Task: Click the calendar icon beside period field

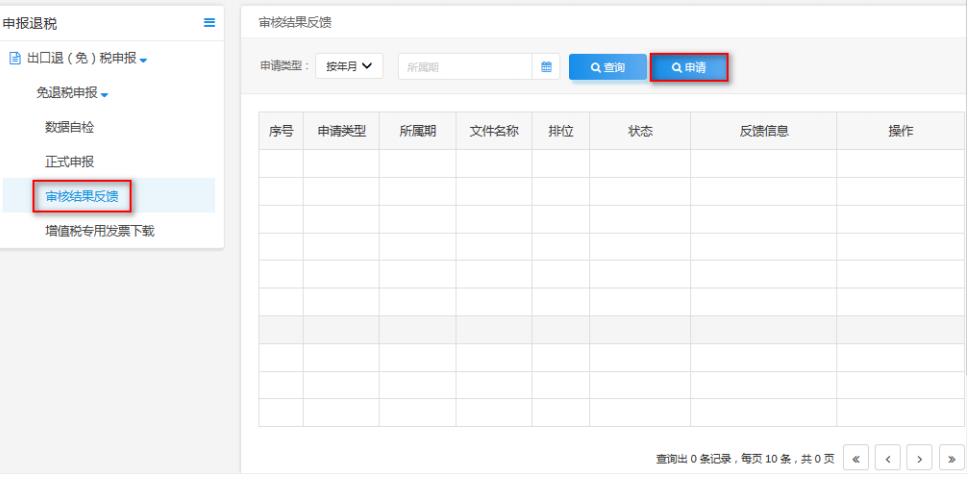Action: 546,67
